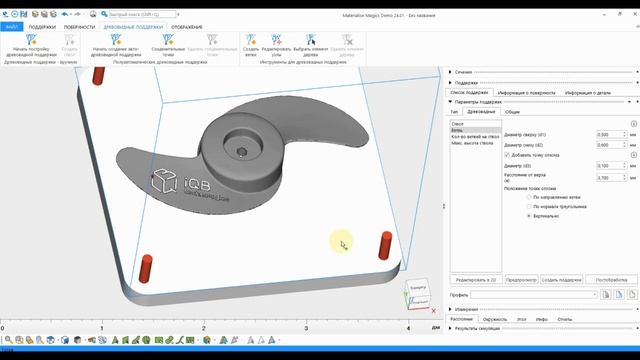Click the third document icon next to Профиль
The height and width of the screenshot is (360, 640).
tap(632, 295)
